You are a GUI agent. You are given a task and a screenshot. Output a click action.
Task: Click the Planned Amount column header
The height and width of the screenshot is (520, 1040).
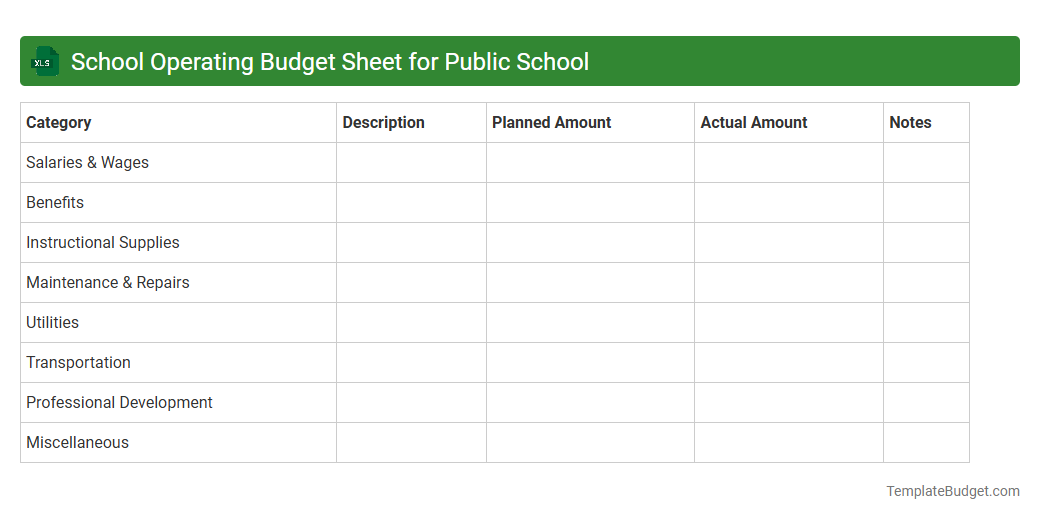point(590,123)
